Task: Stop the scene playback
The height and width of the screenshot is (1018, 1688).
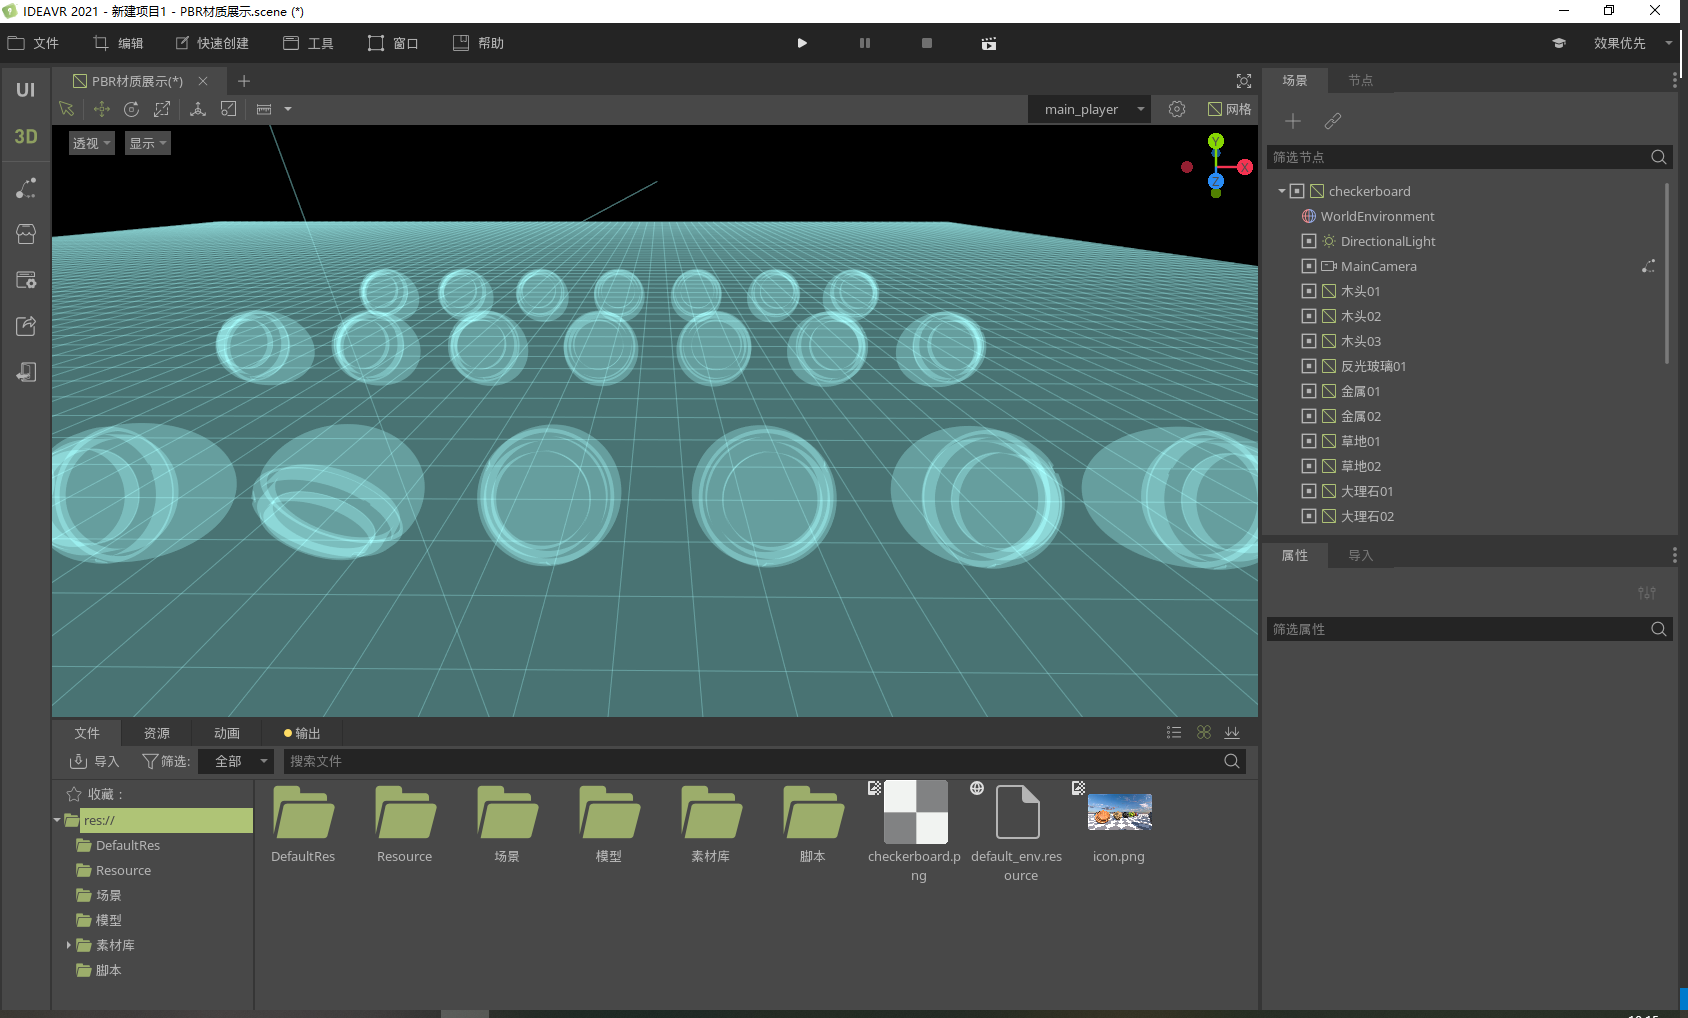Action: [927, 43]
